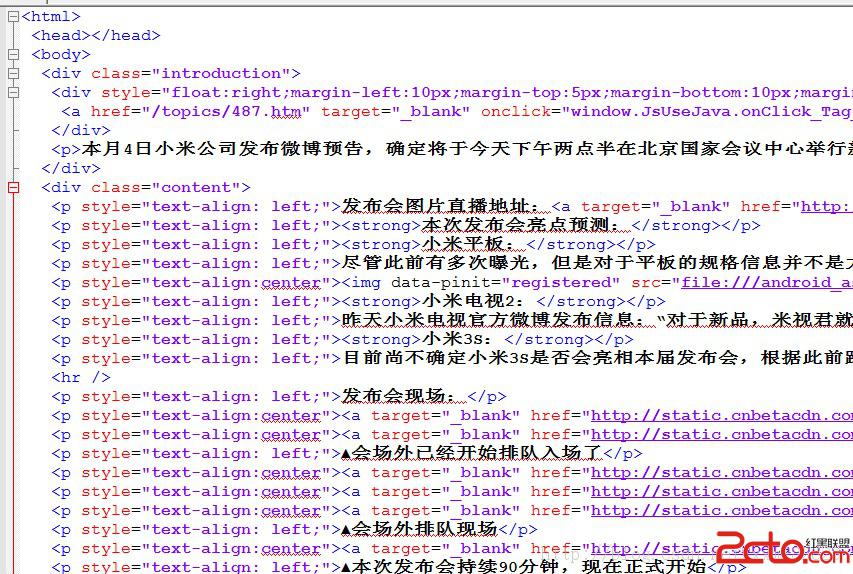853x574 pixels.
Task: Collapse the <html> root fold marker
Action: pyautogui.click(x=13, y=17)
